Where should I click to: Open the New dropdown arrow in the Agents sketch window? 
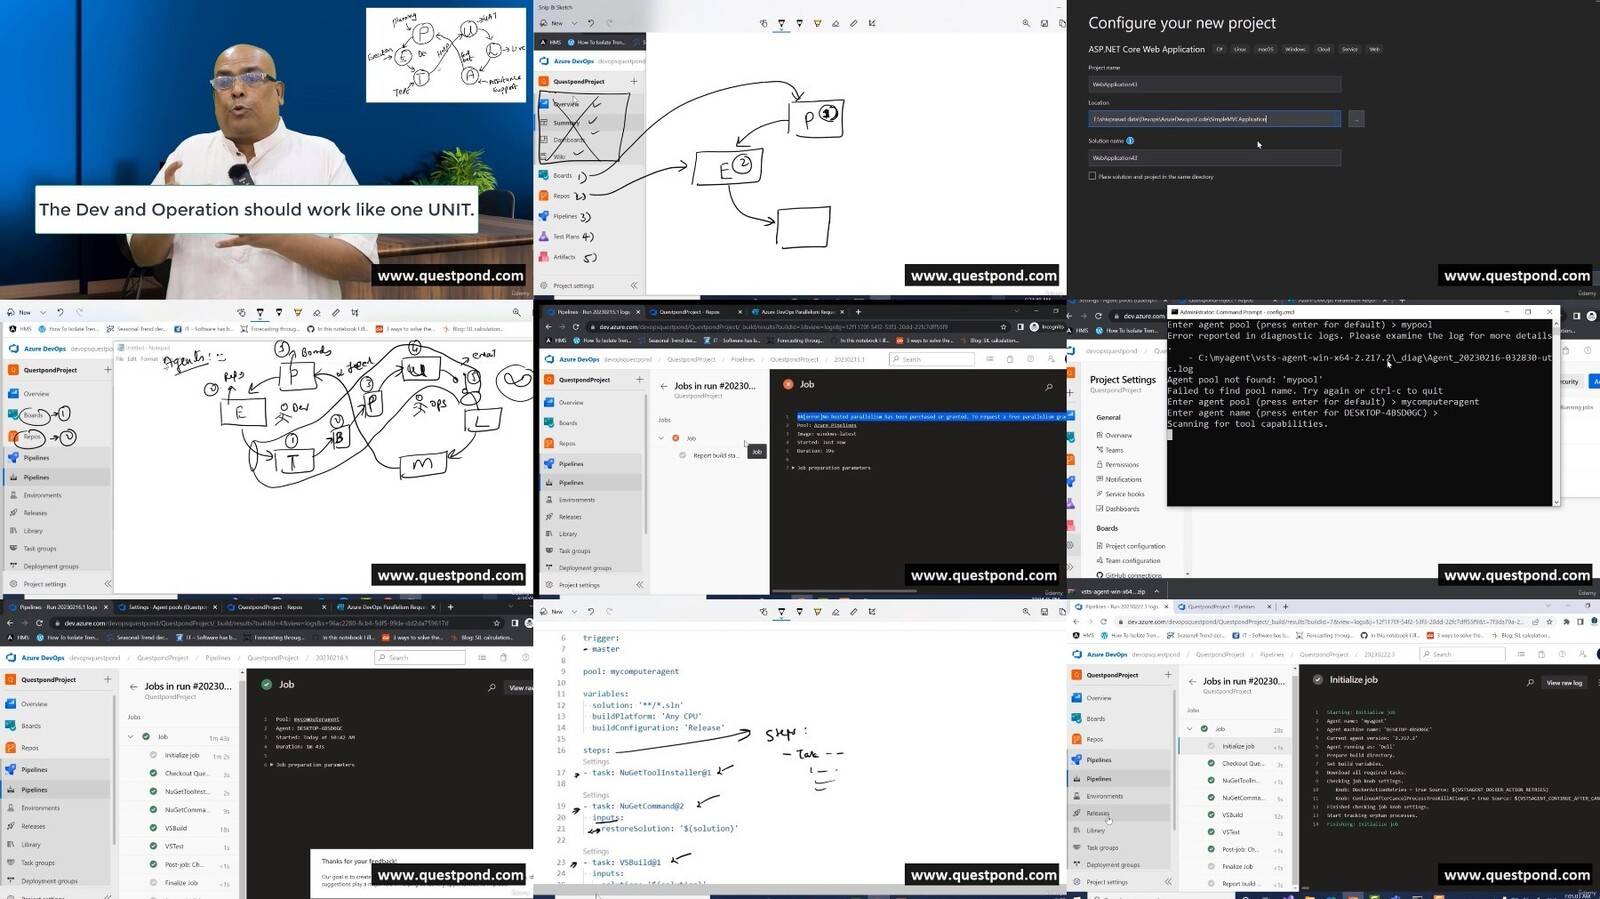tap(42, 313)
